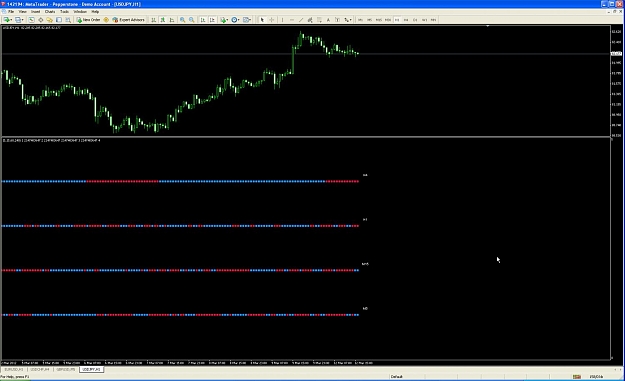Screen dimensions: 625x381
Task: Open the Indicators list dropdown
Action: (224, 20)
